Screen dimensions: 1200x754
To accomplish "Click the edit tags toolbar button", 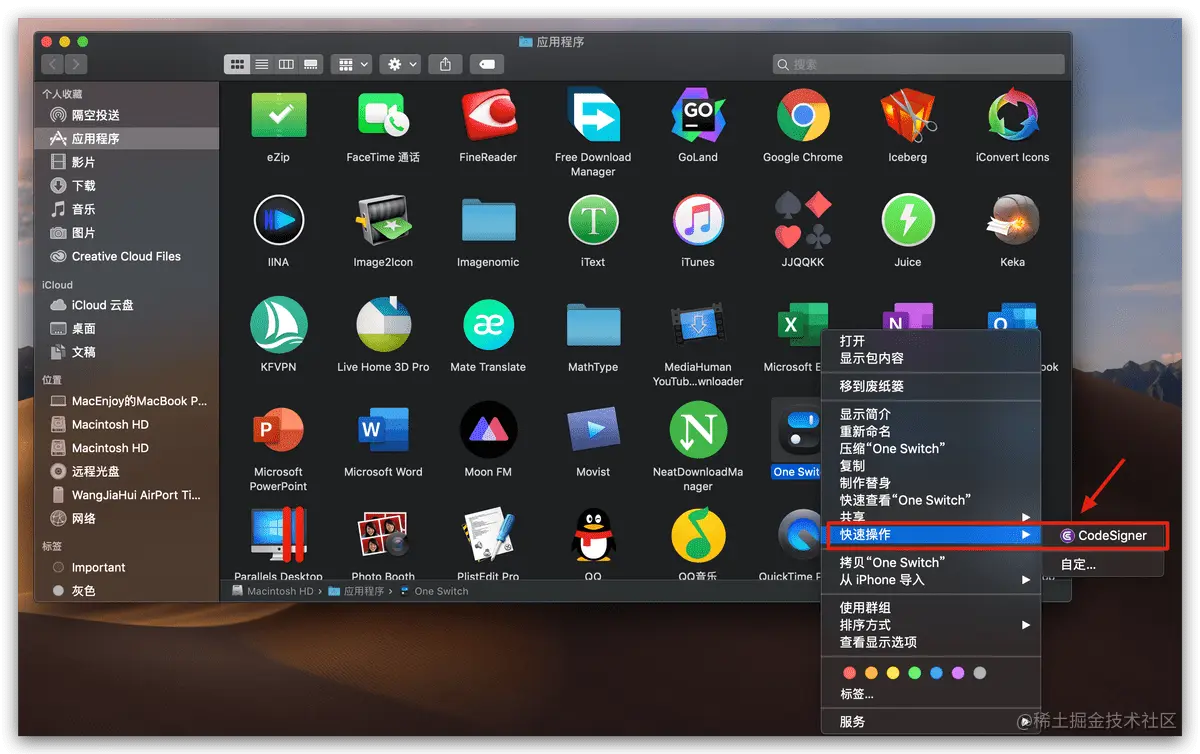I will 486,64.
